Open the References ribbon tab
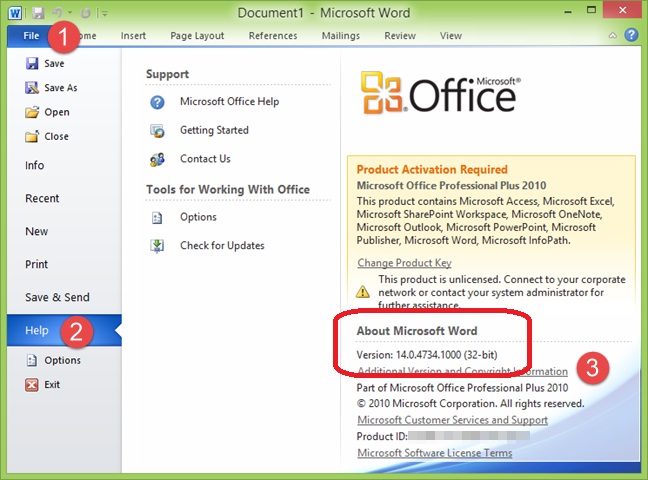Viewport: 648px width, 480px height. click(x=273, y=36)
